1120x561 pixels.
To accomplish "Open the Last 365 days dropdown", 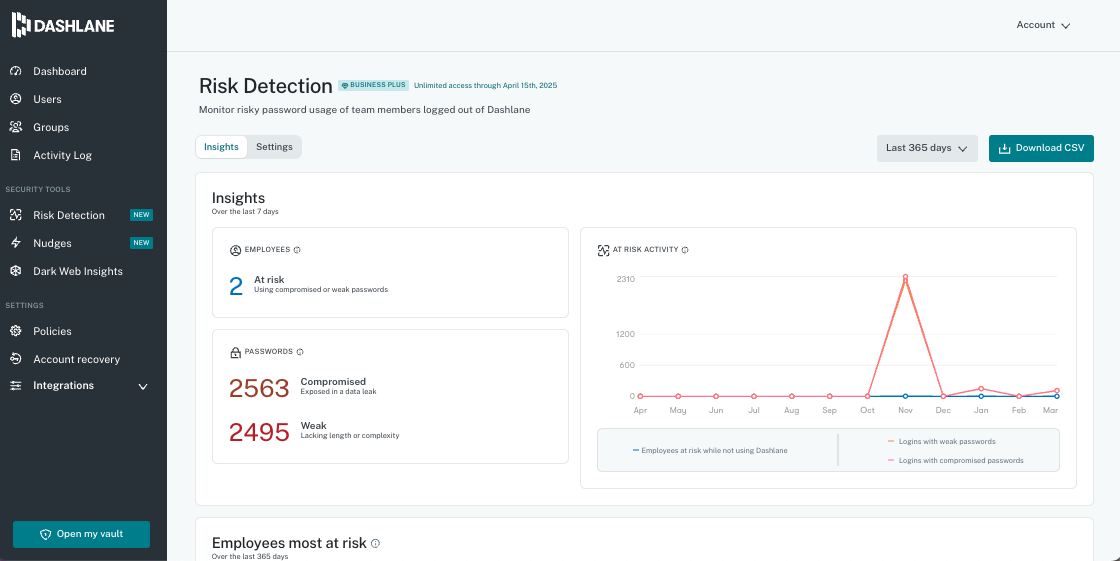I will [926, 148].
